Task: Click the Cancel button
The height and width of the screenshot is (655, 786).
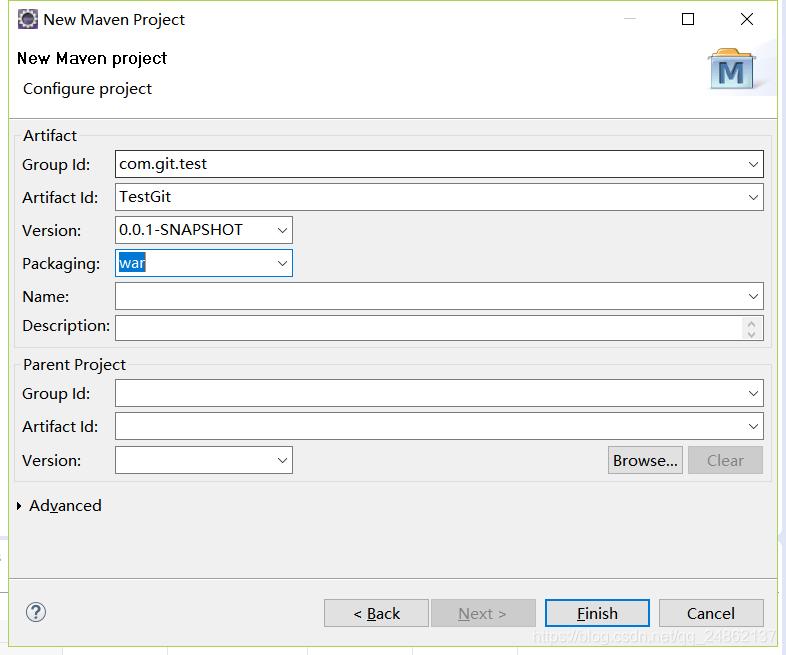Action: (x=711, y=613)
